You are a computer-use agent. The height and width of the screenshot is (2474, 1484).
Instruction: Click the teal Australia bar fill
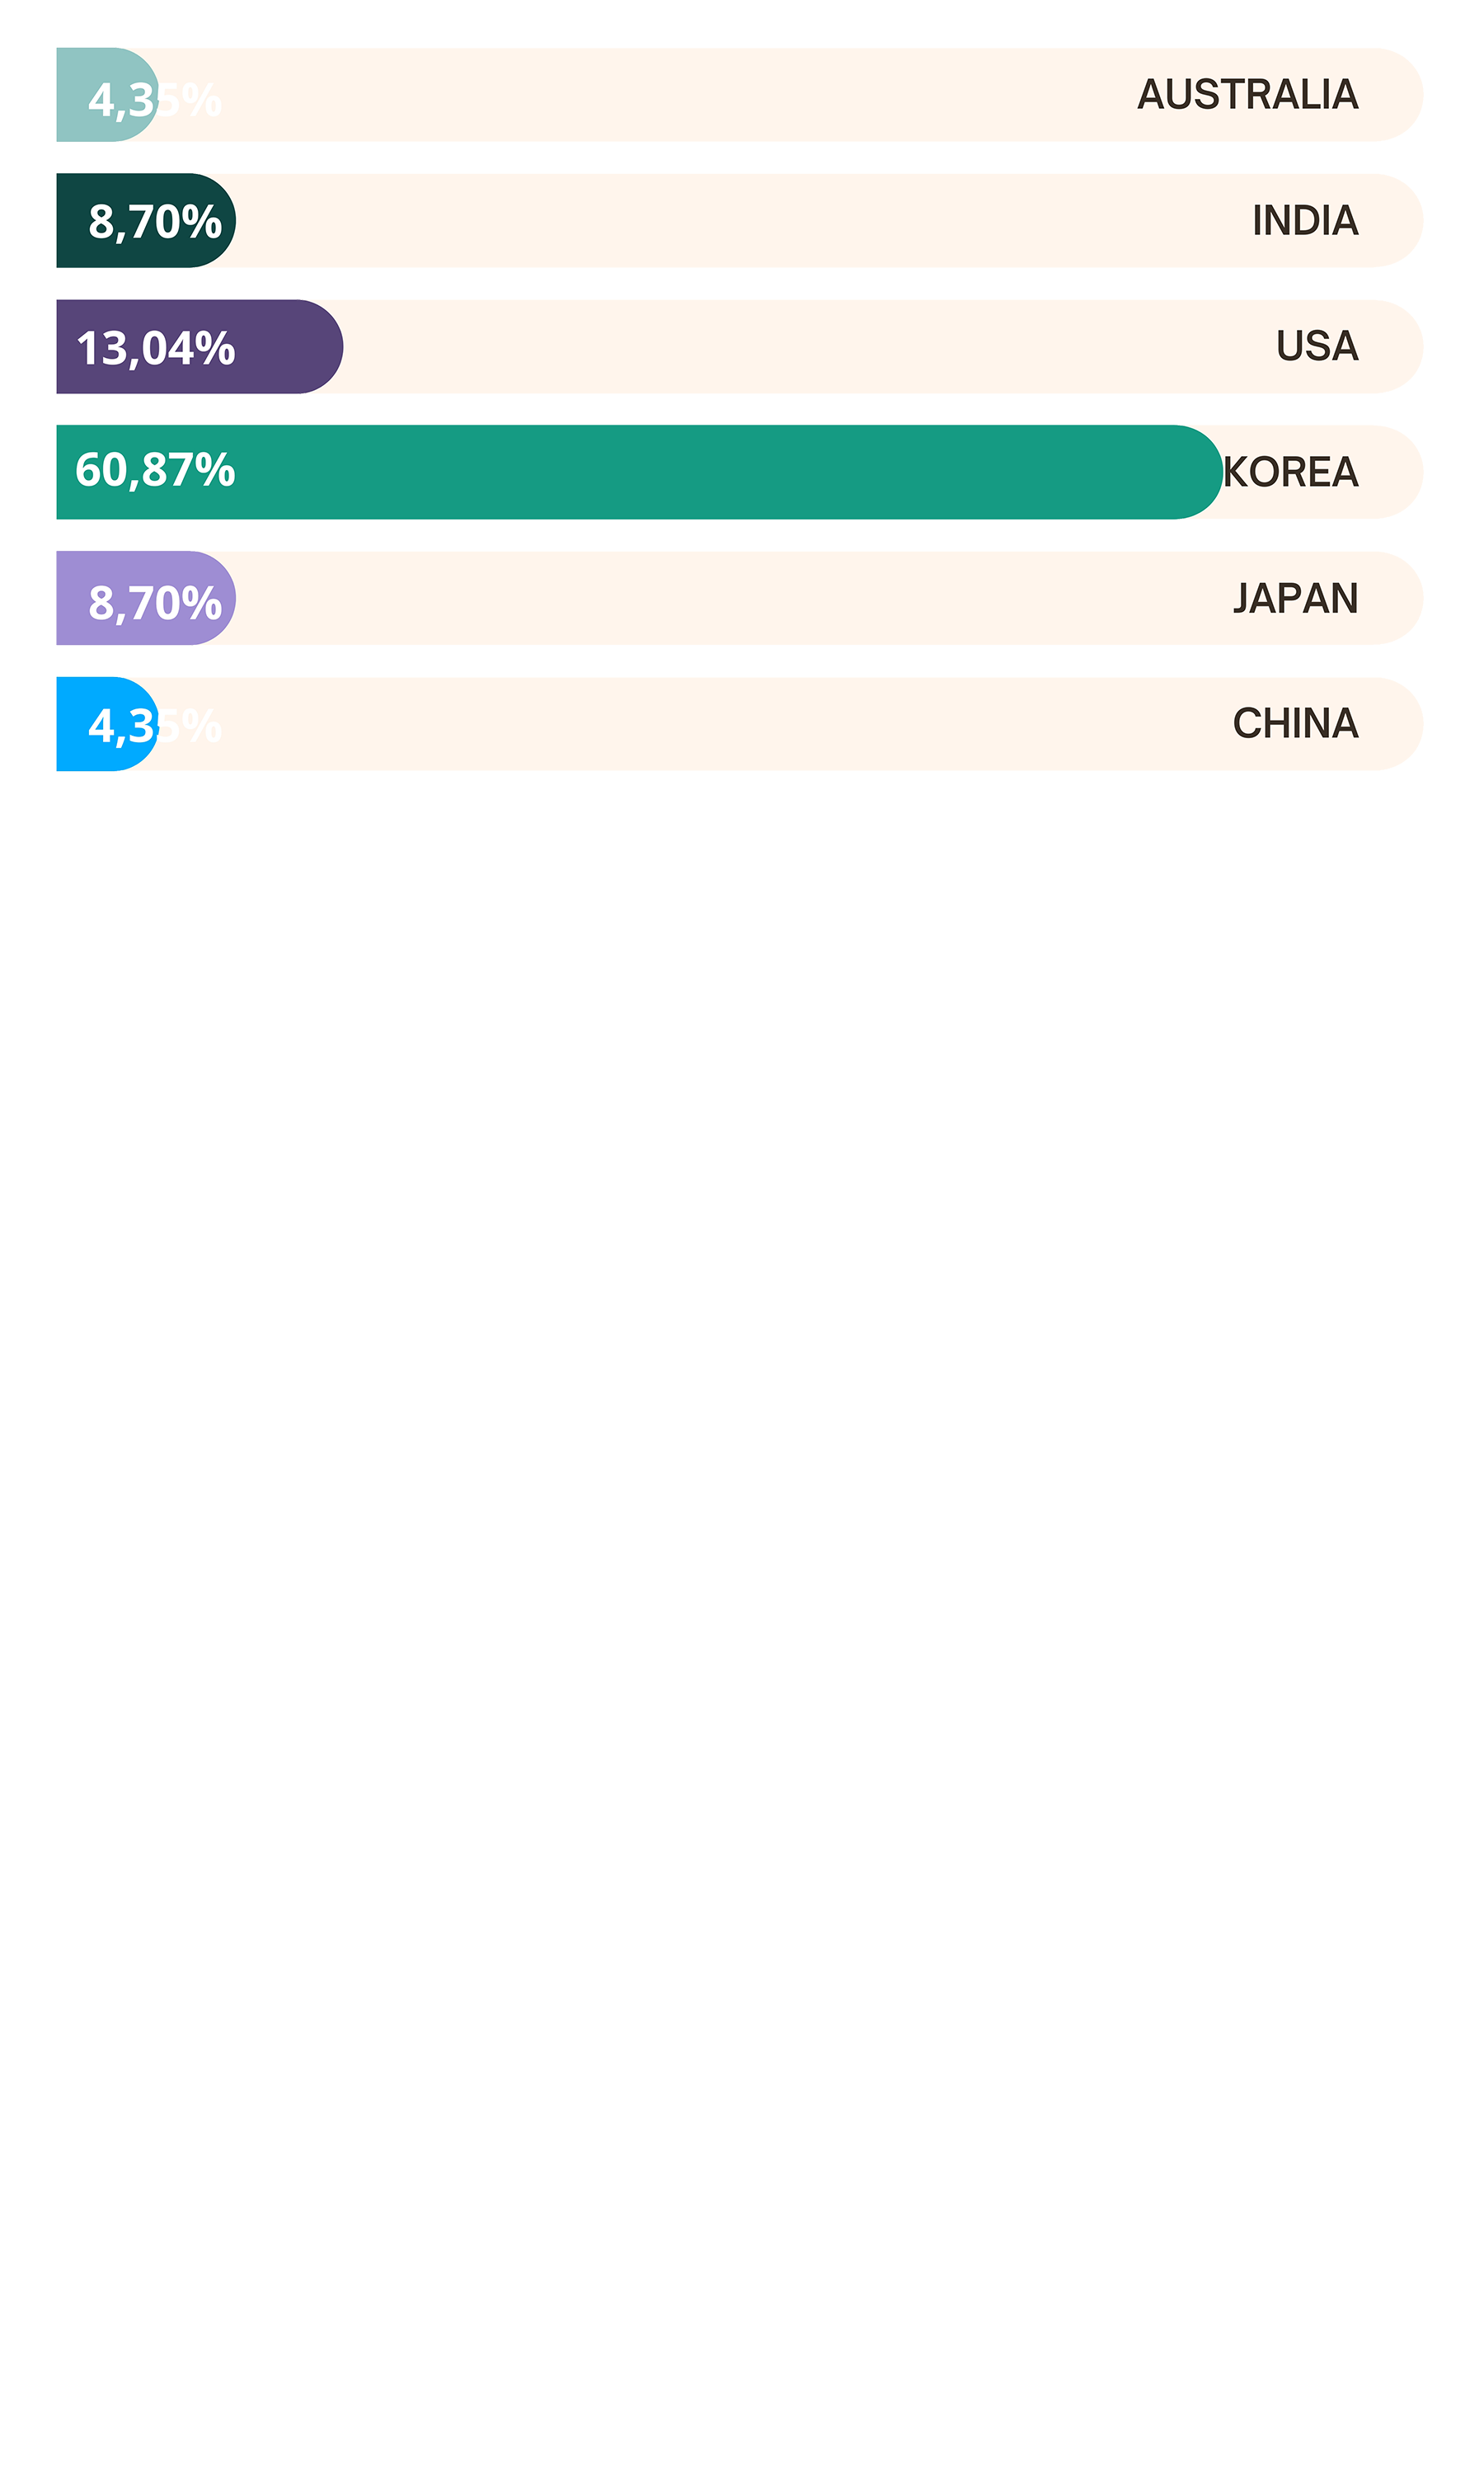pyautogui.click(x=107, y=95)
